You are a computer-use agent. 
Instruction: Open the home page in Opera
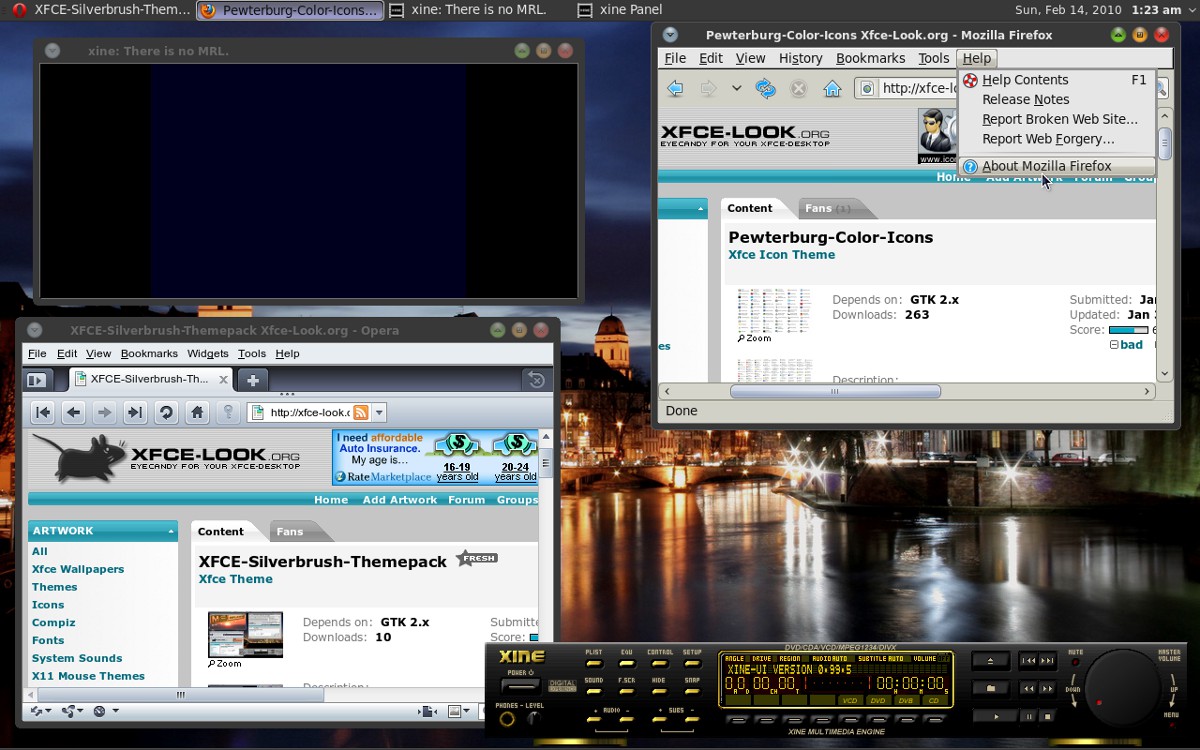coord(198,412)
